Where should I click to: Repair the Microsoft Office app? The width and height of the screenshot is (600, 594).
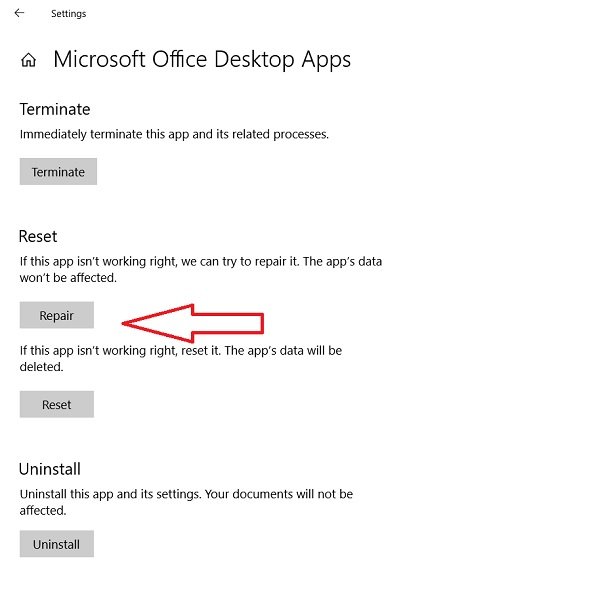click(57, 316)
